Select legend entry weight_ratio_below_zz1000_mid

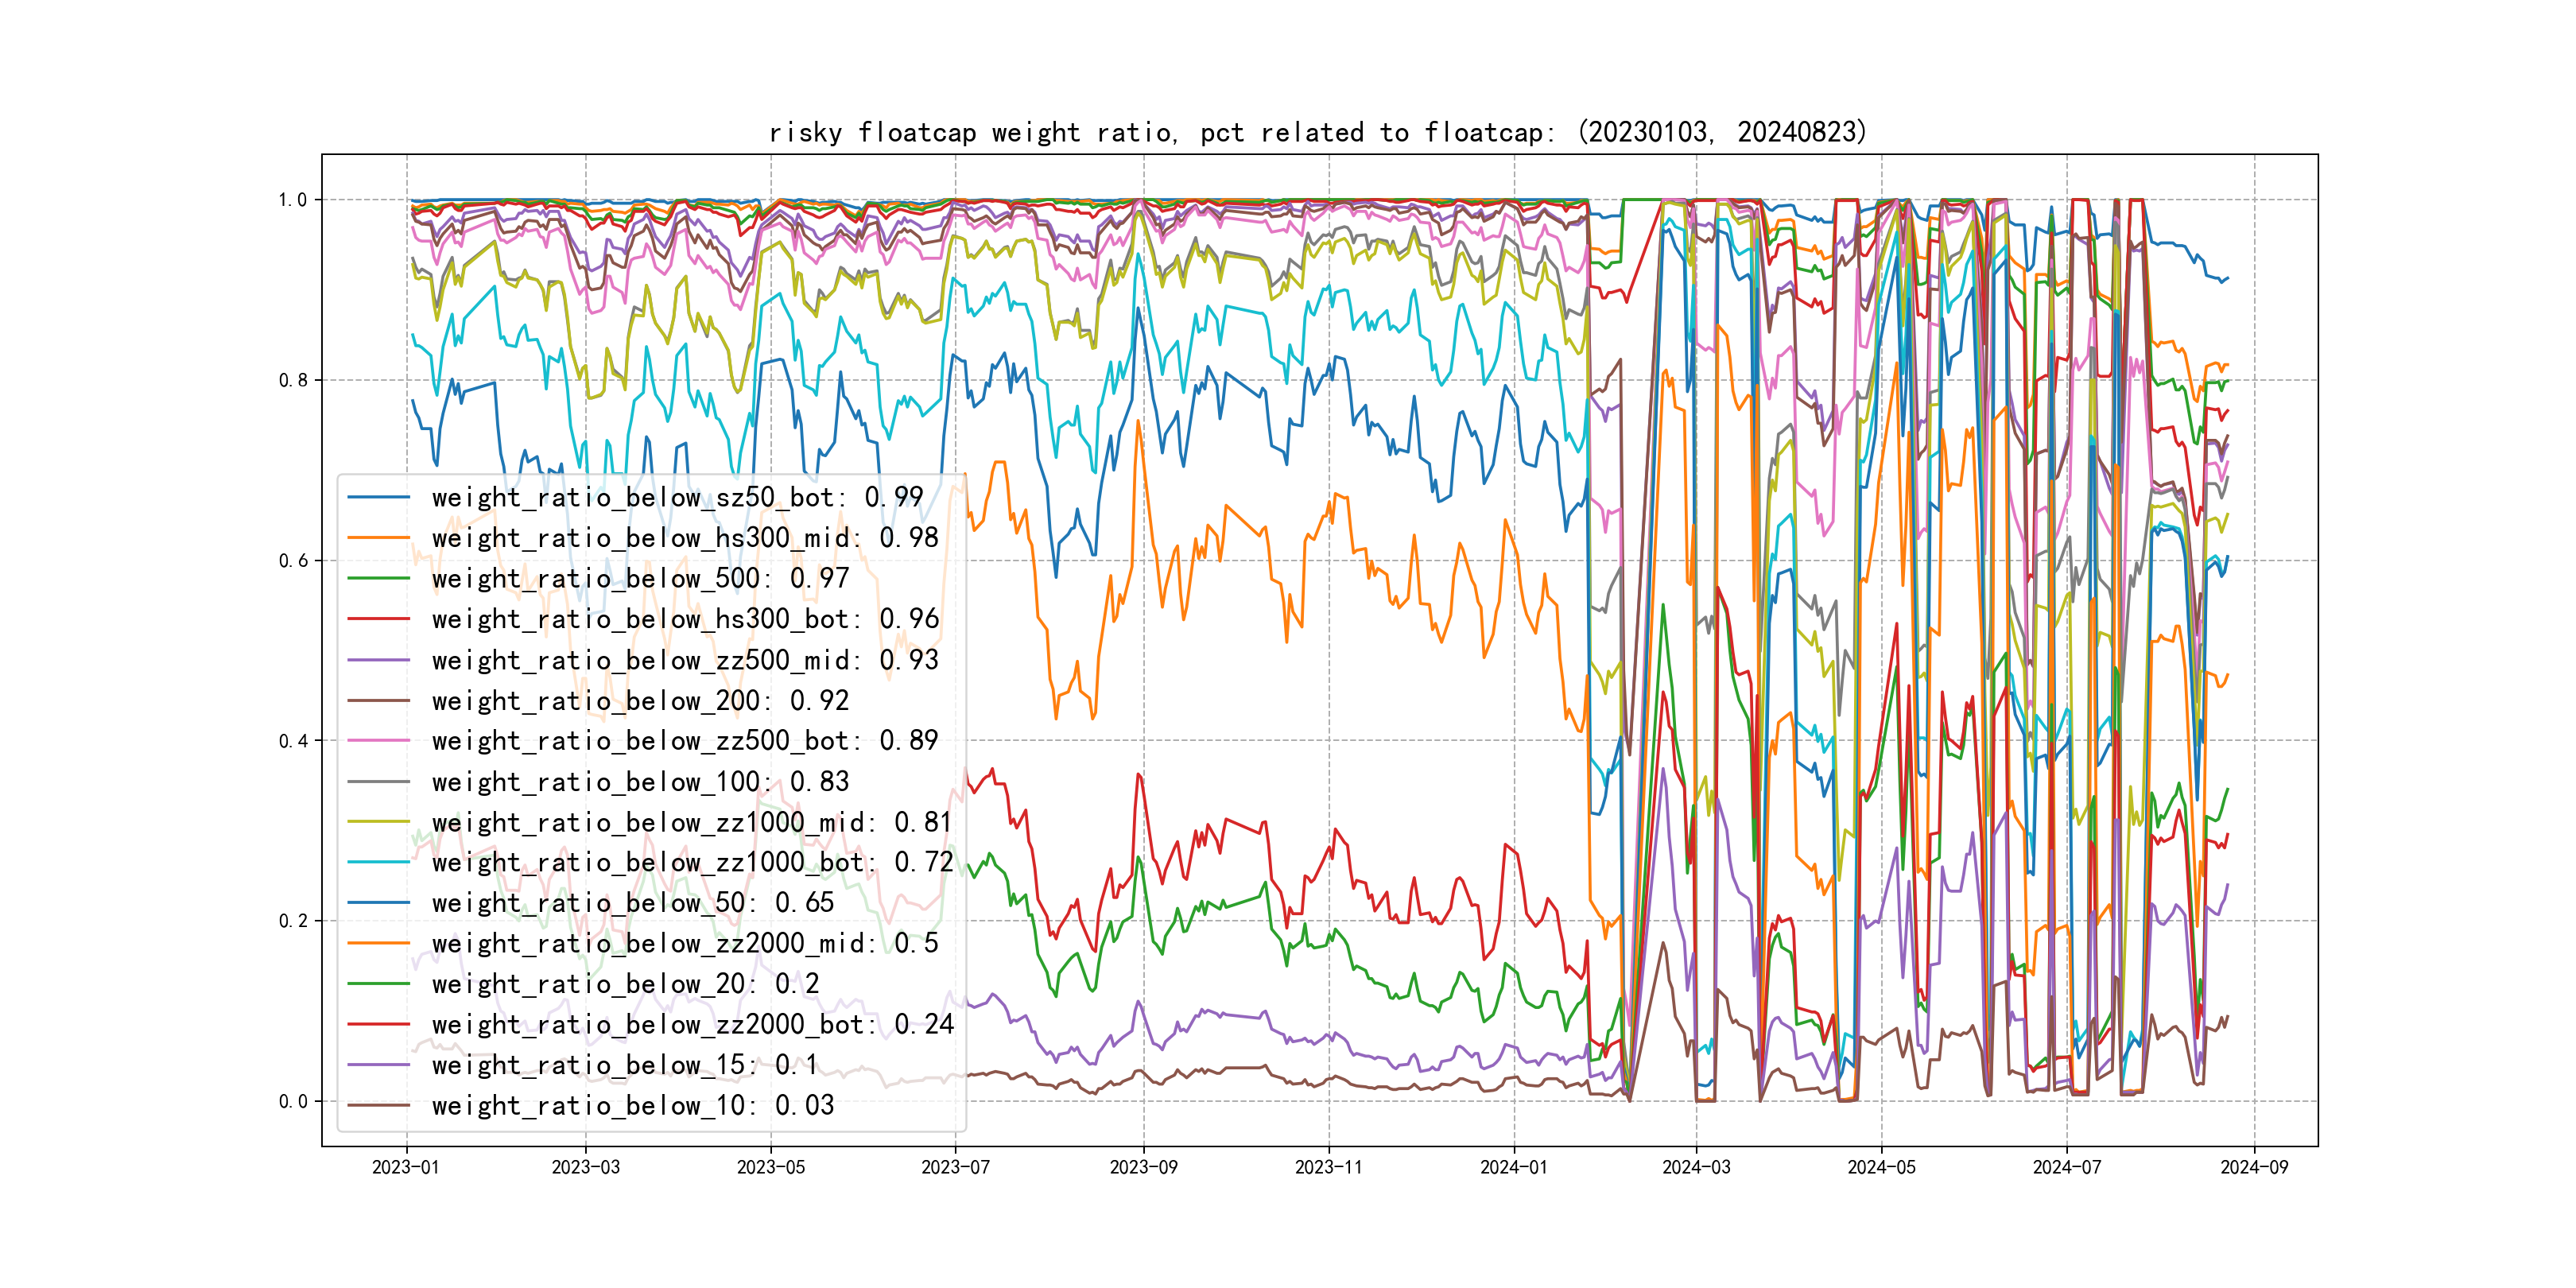click(x=692, y=822)
